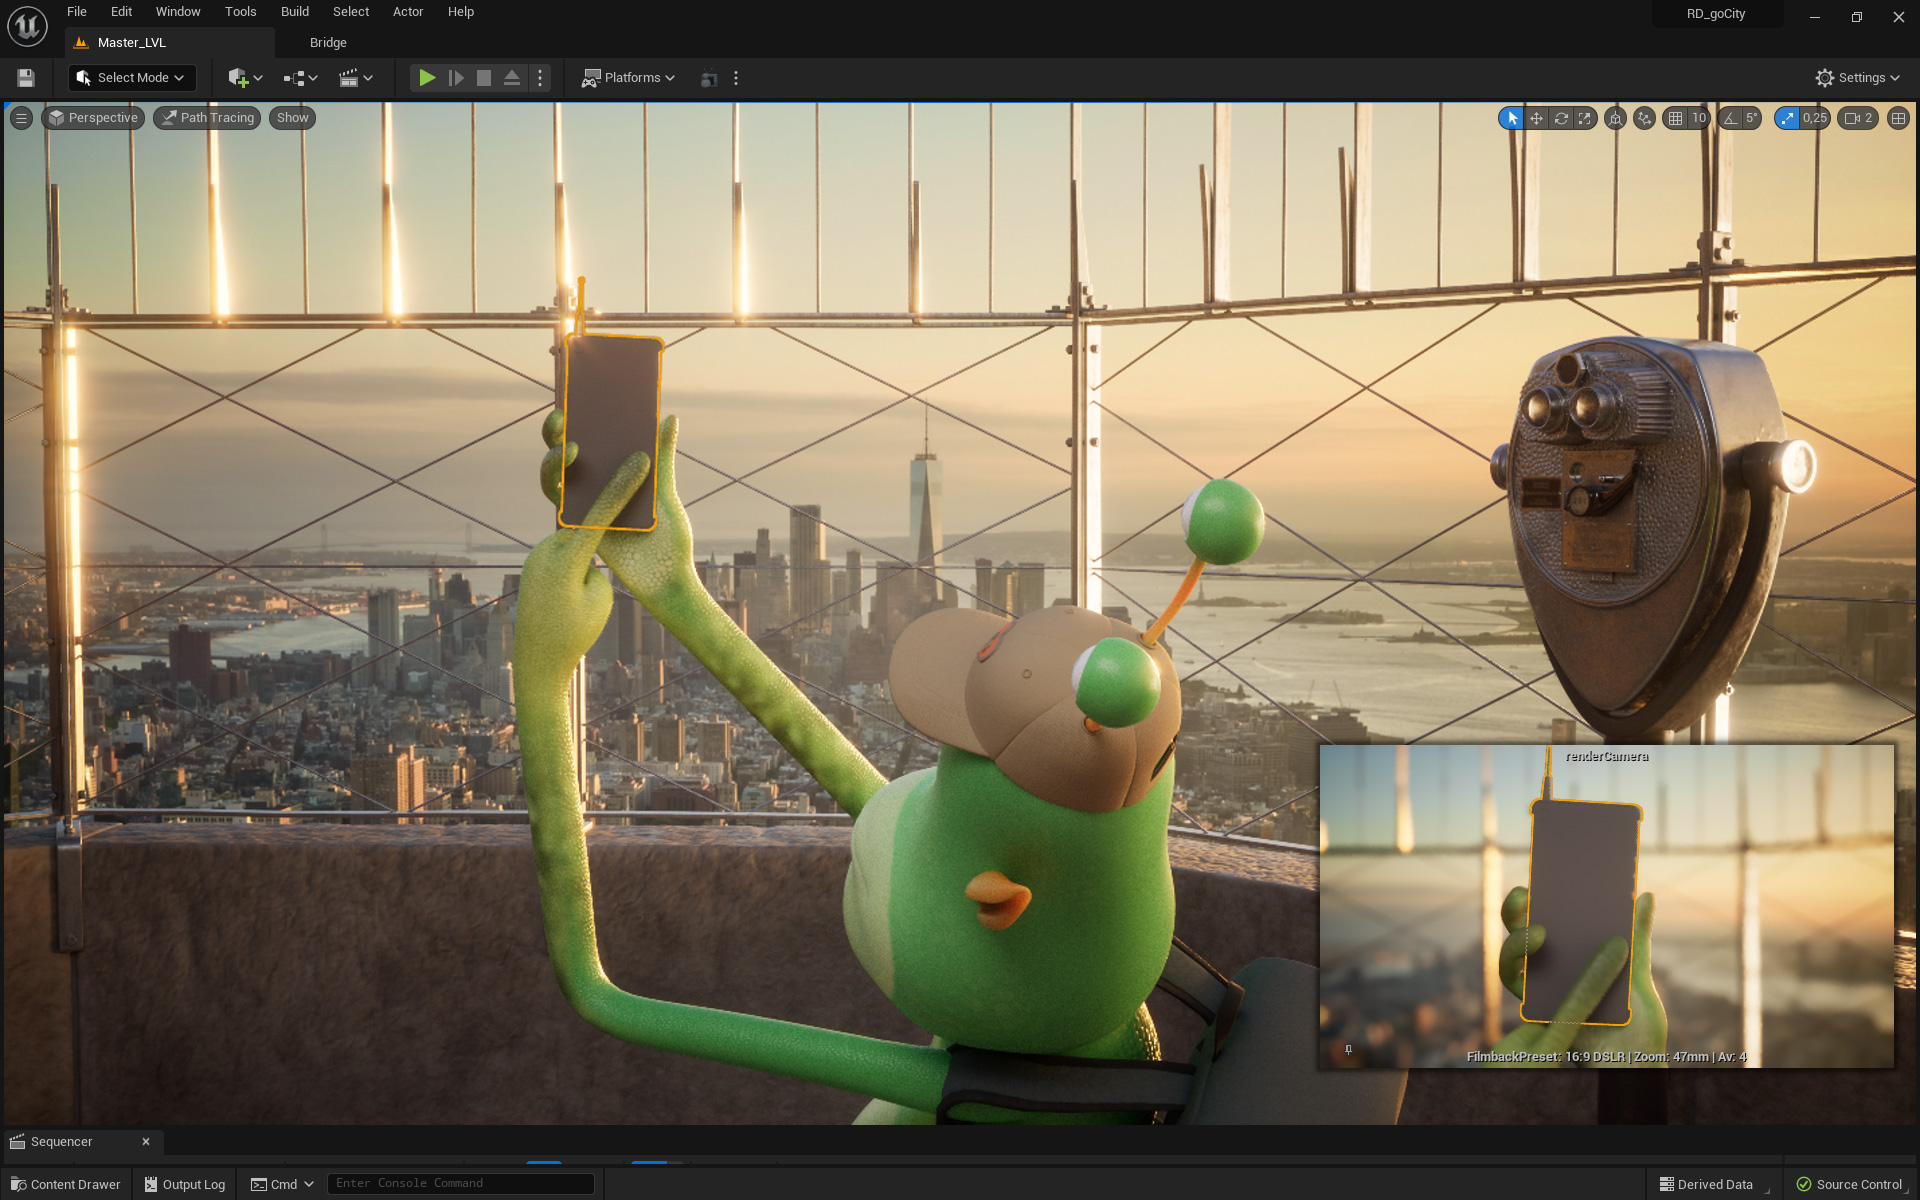Click the save level floppy icon

[26, 78]
